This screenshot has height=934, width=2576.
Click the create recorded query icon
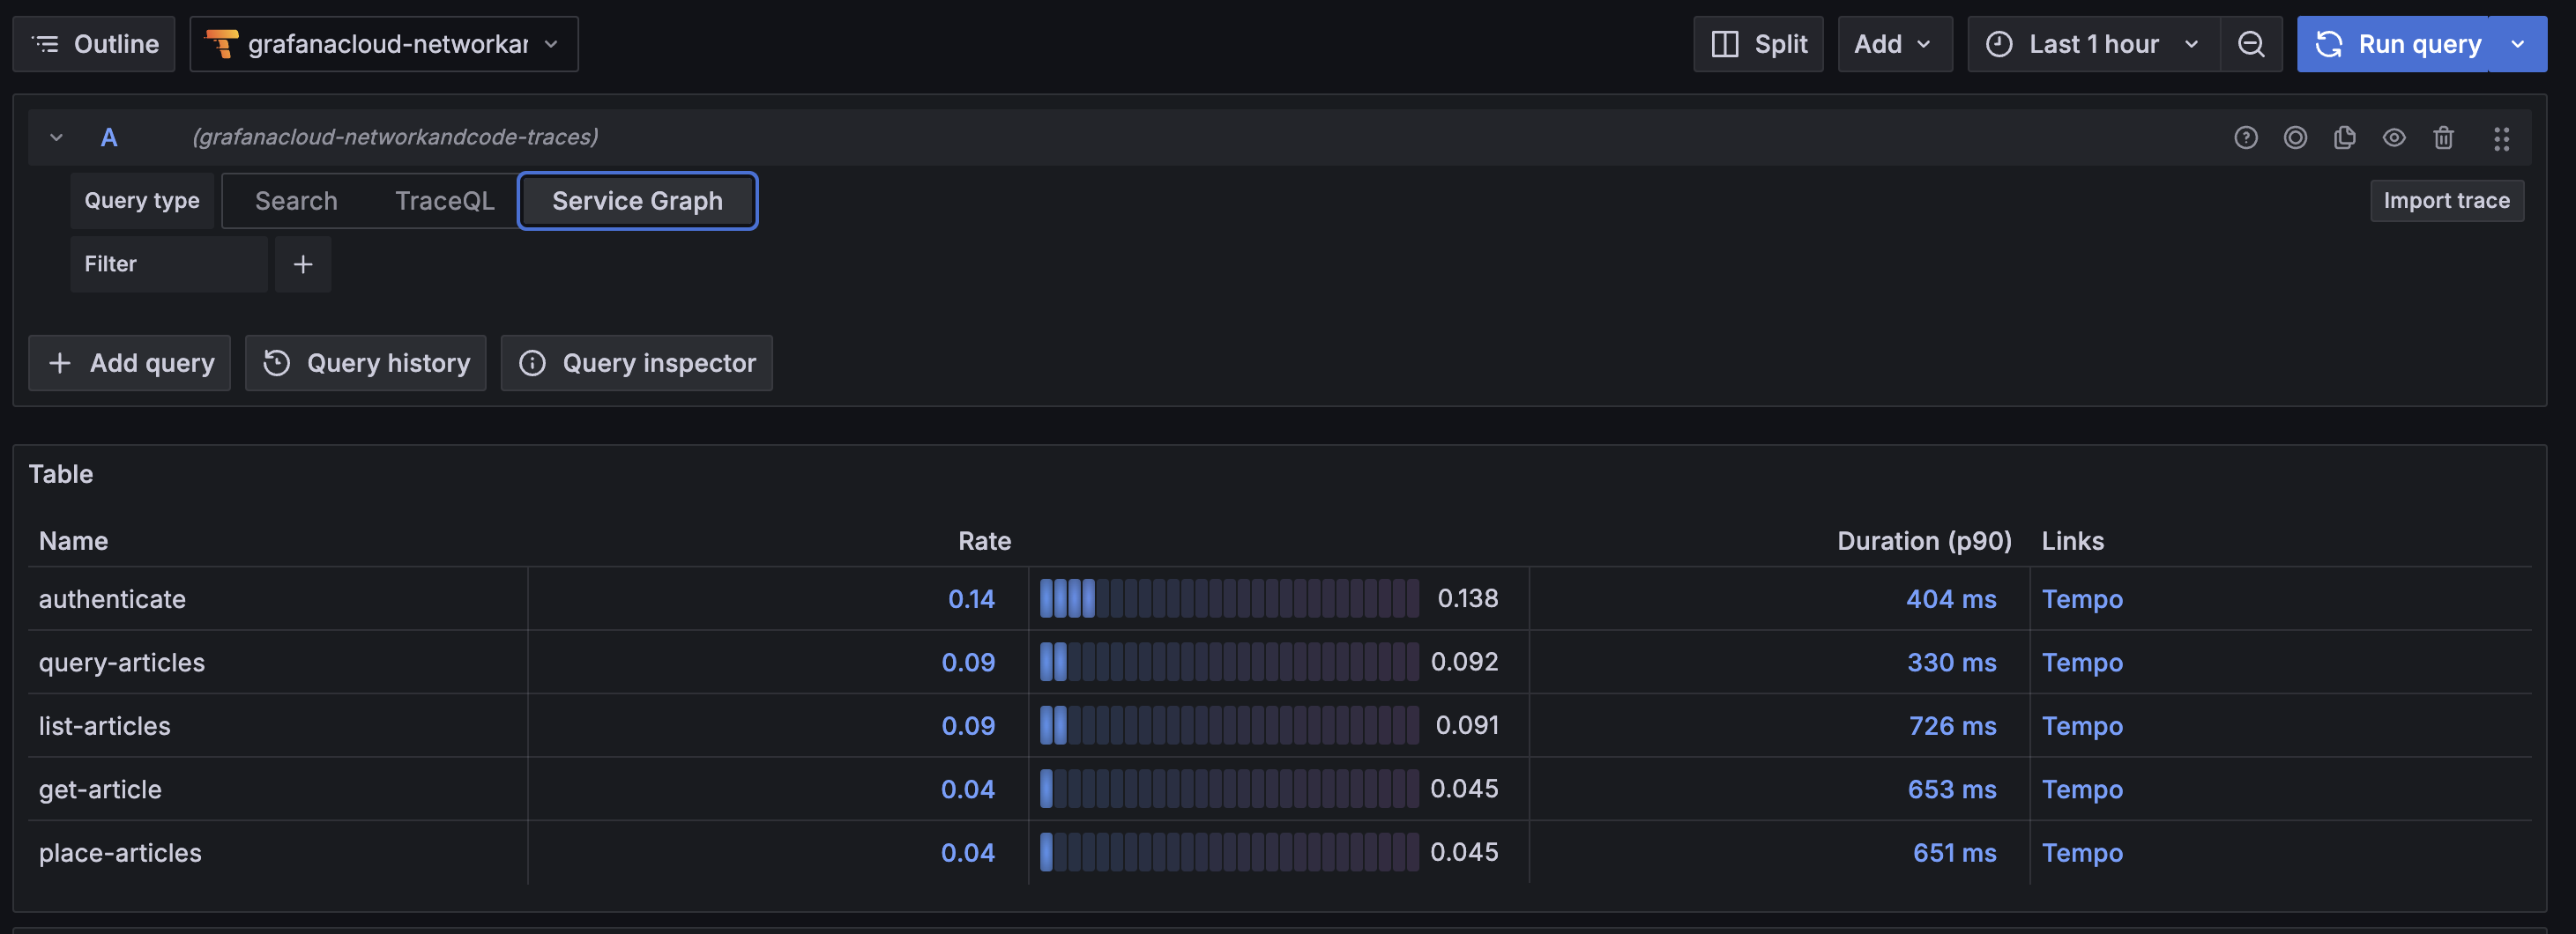click(2295, 138)
